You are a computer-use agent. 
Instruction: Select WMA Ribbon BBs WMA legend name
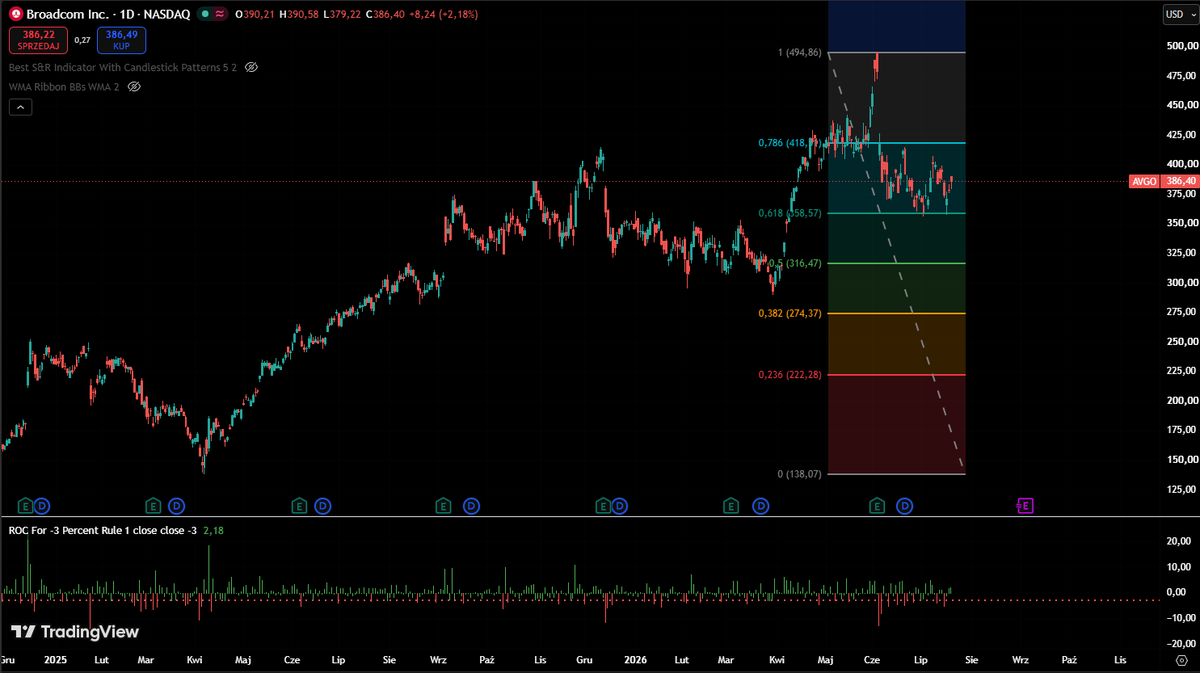pyautogui.click(x=63, y=87)
